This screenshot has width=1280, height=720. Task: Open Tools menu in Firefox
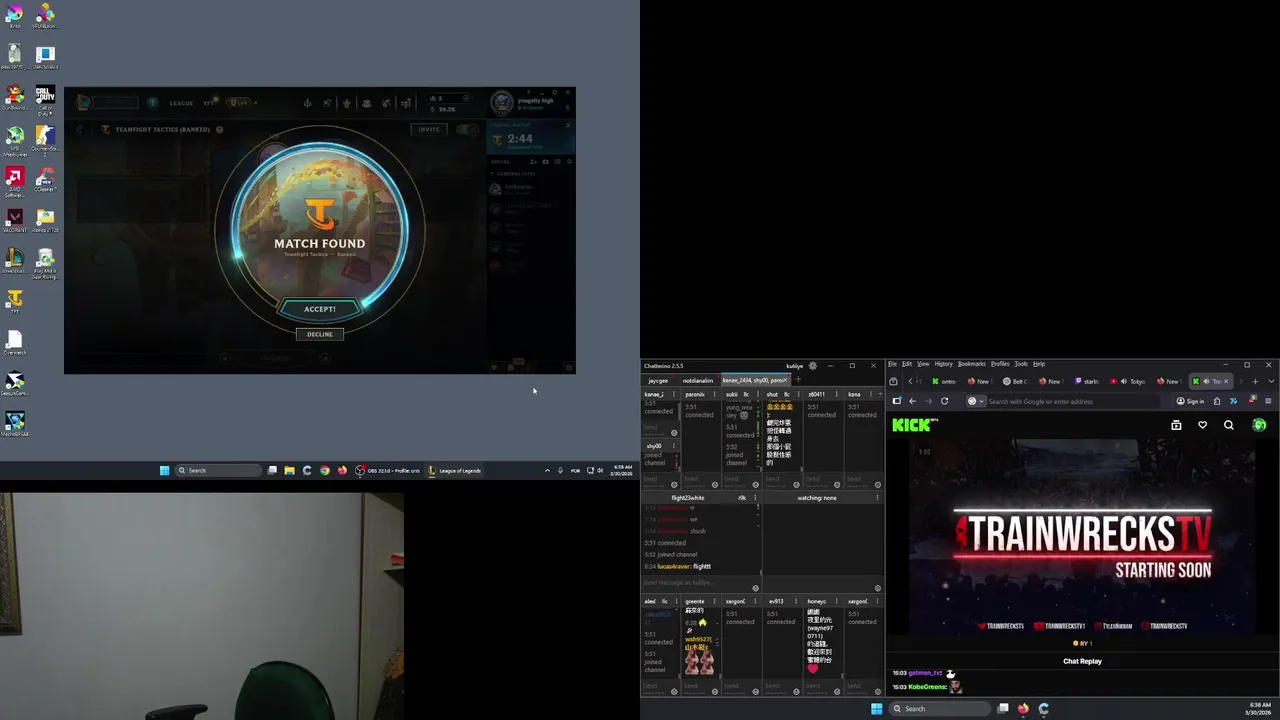click(1021, 364)
